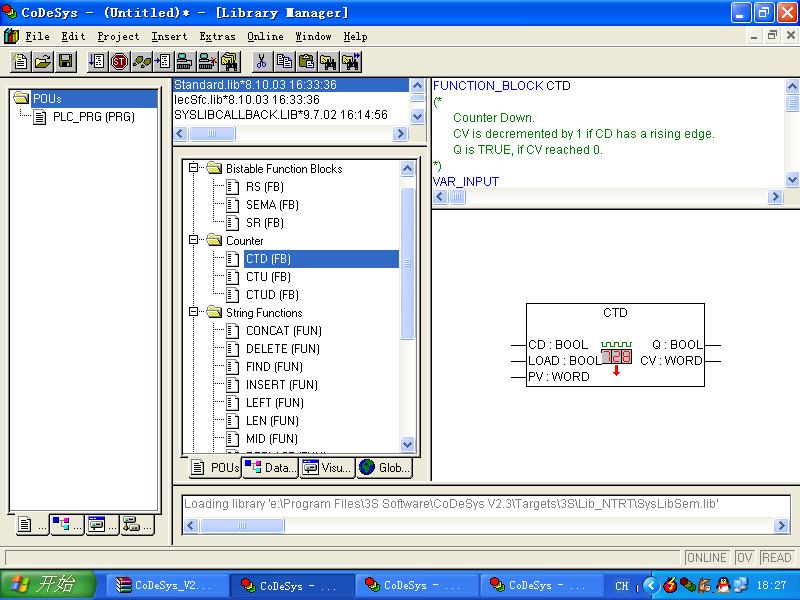Image resolution: width=800 pixels, height=600 pixels.
Task: Click the Cut scissors icon
Action: coord(261,62)
